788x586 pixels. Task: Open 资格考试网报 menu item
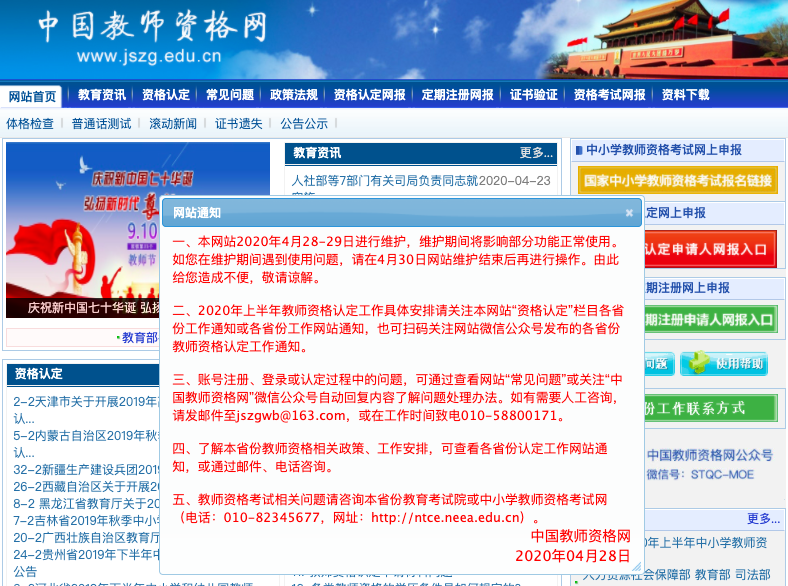(x=610, y=94)
